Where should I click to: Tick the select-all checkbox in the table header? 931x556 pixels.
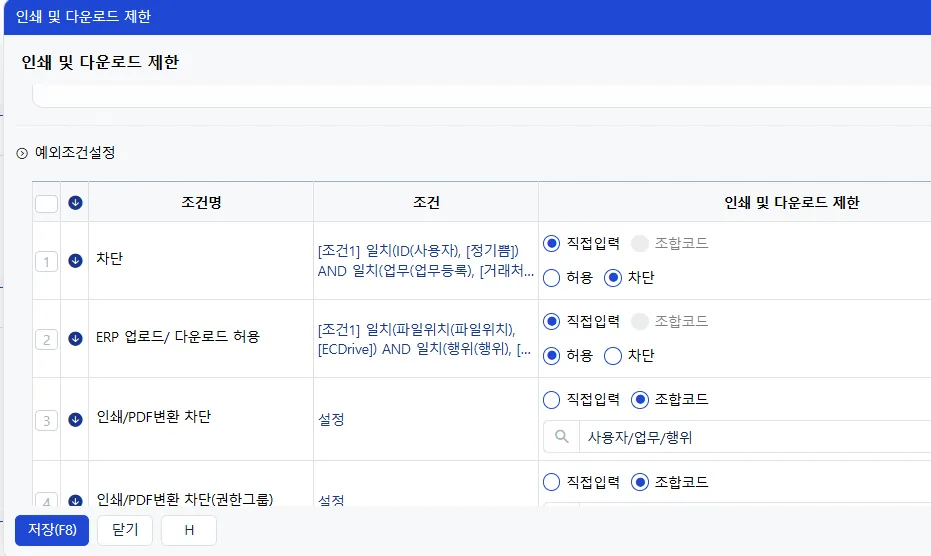[46, 203]
